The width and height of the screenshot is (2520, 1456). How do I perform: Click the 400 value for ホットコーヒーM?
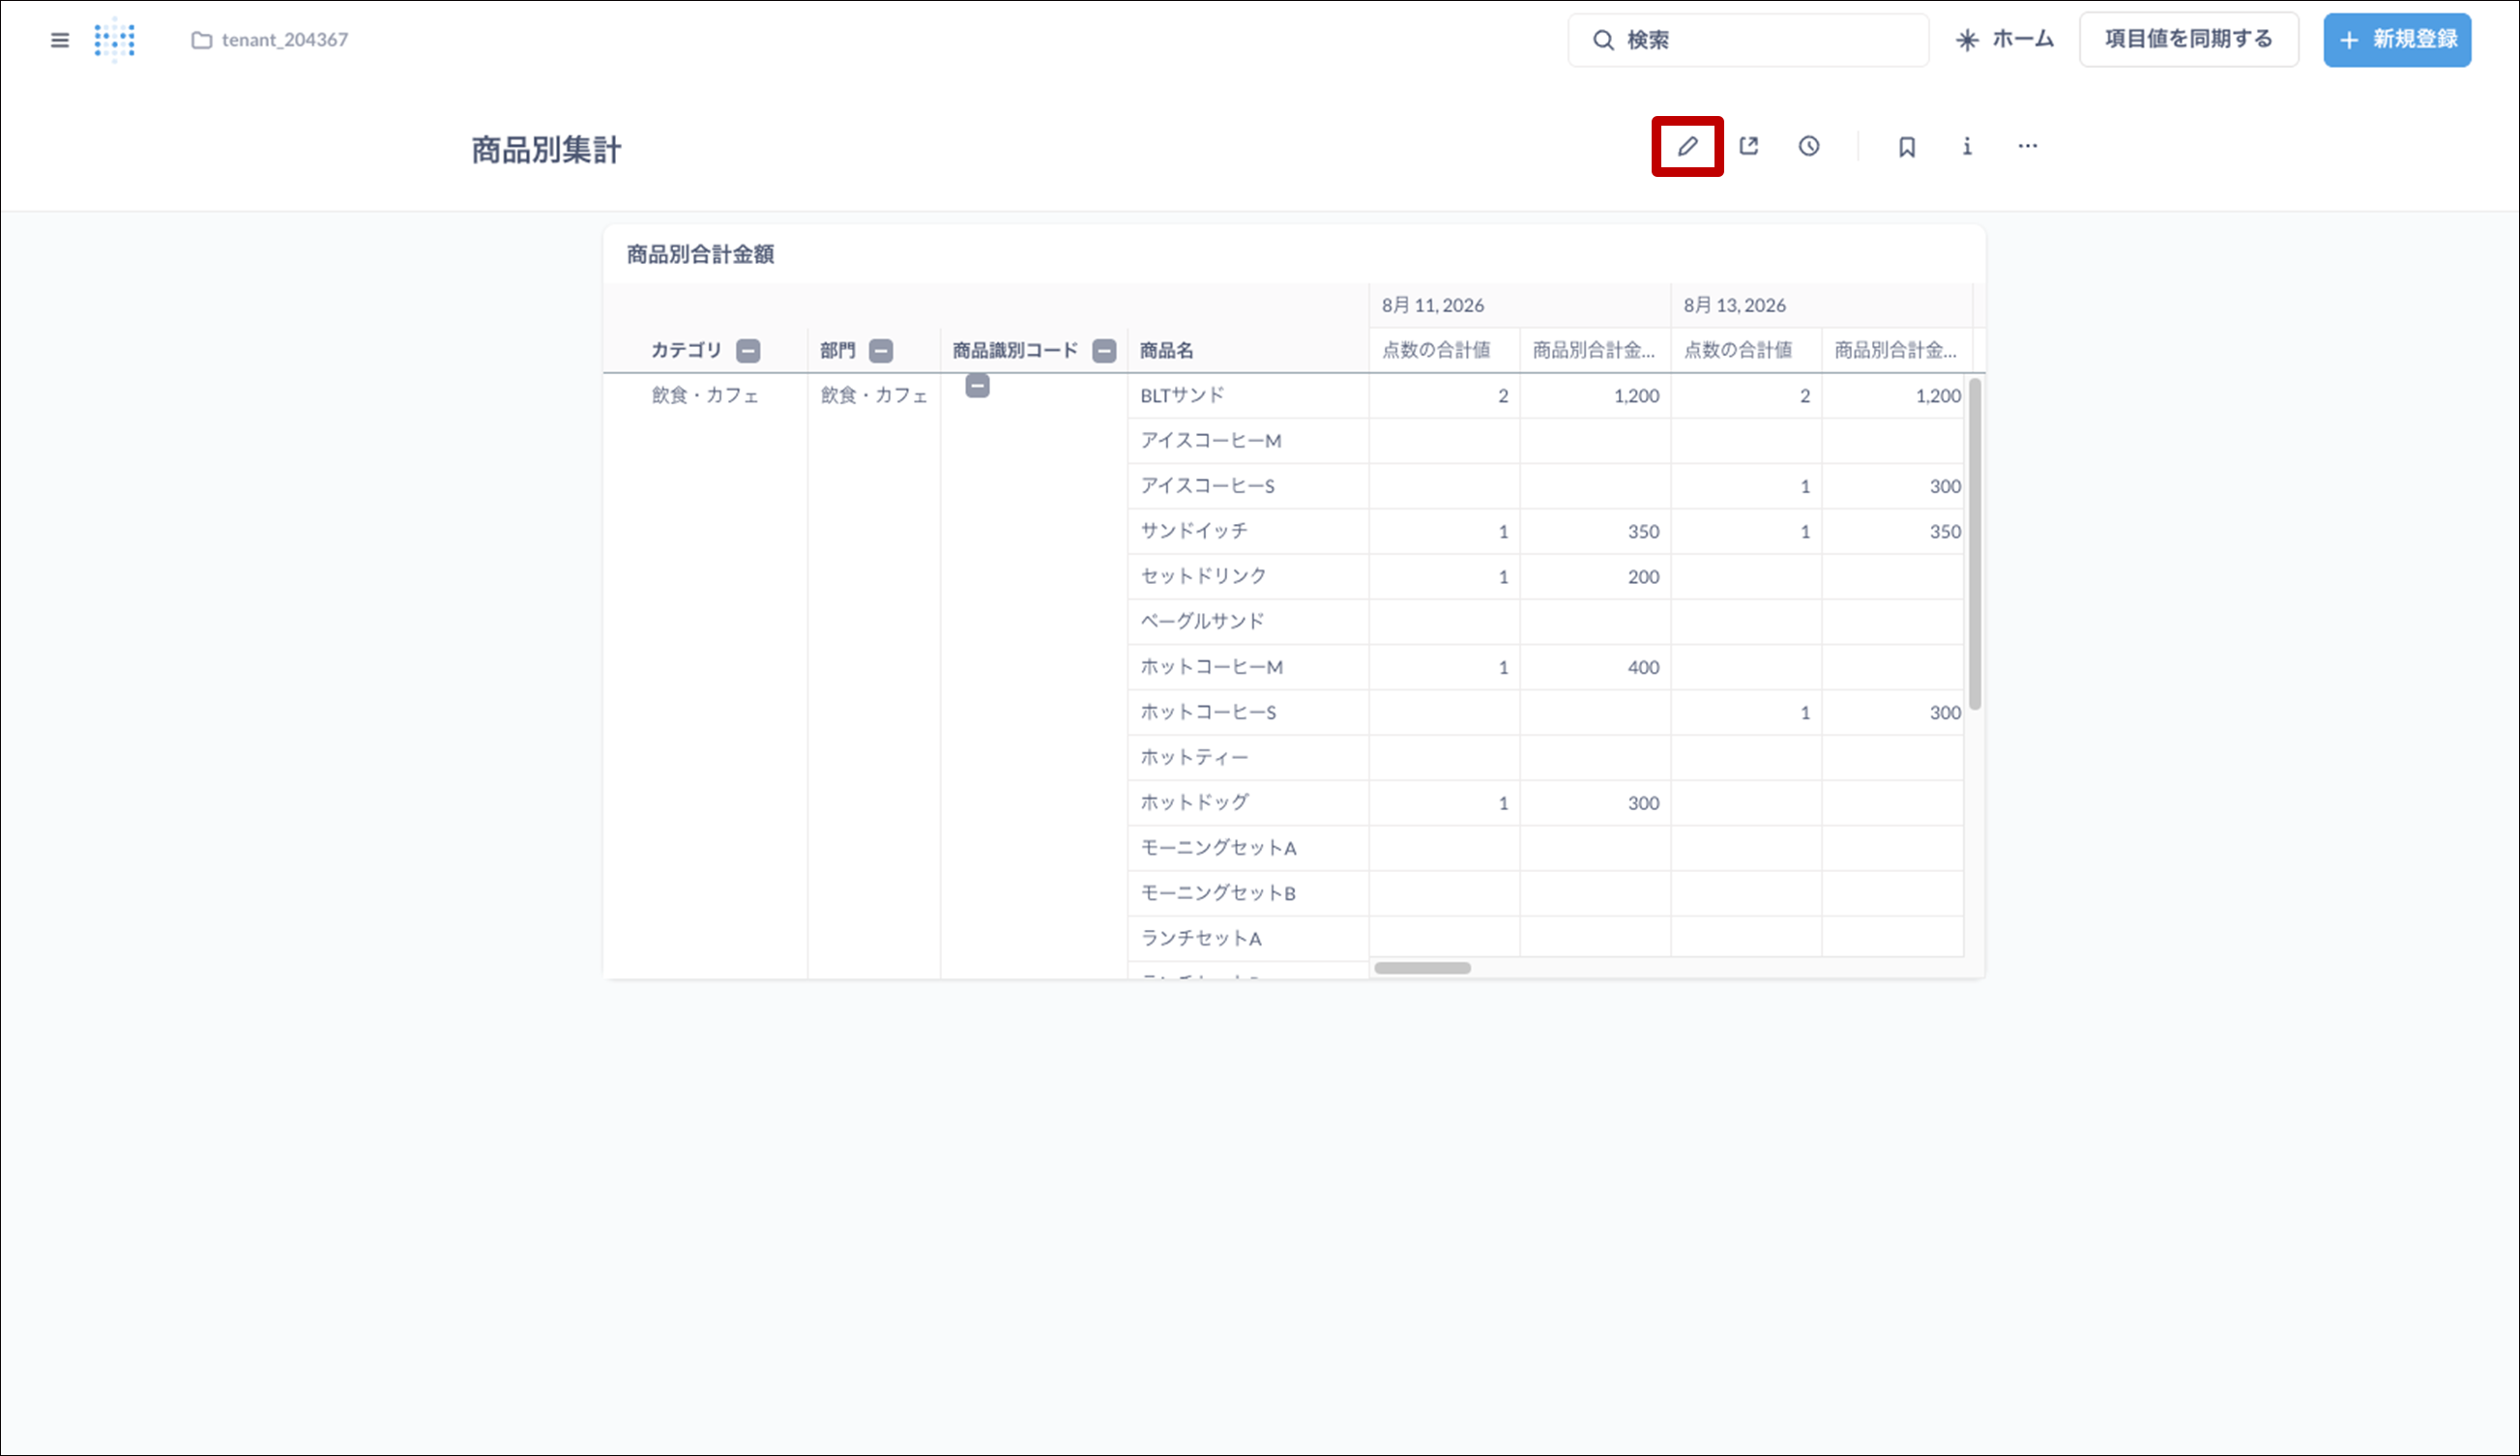point(1643,667)
